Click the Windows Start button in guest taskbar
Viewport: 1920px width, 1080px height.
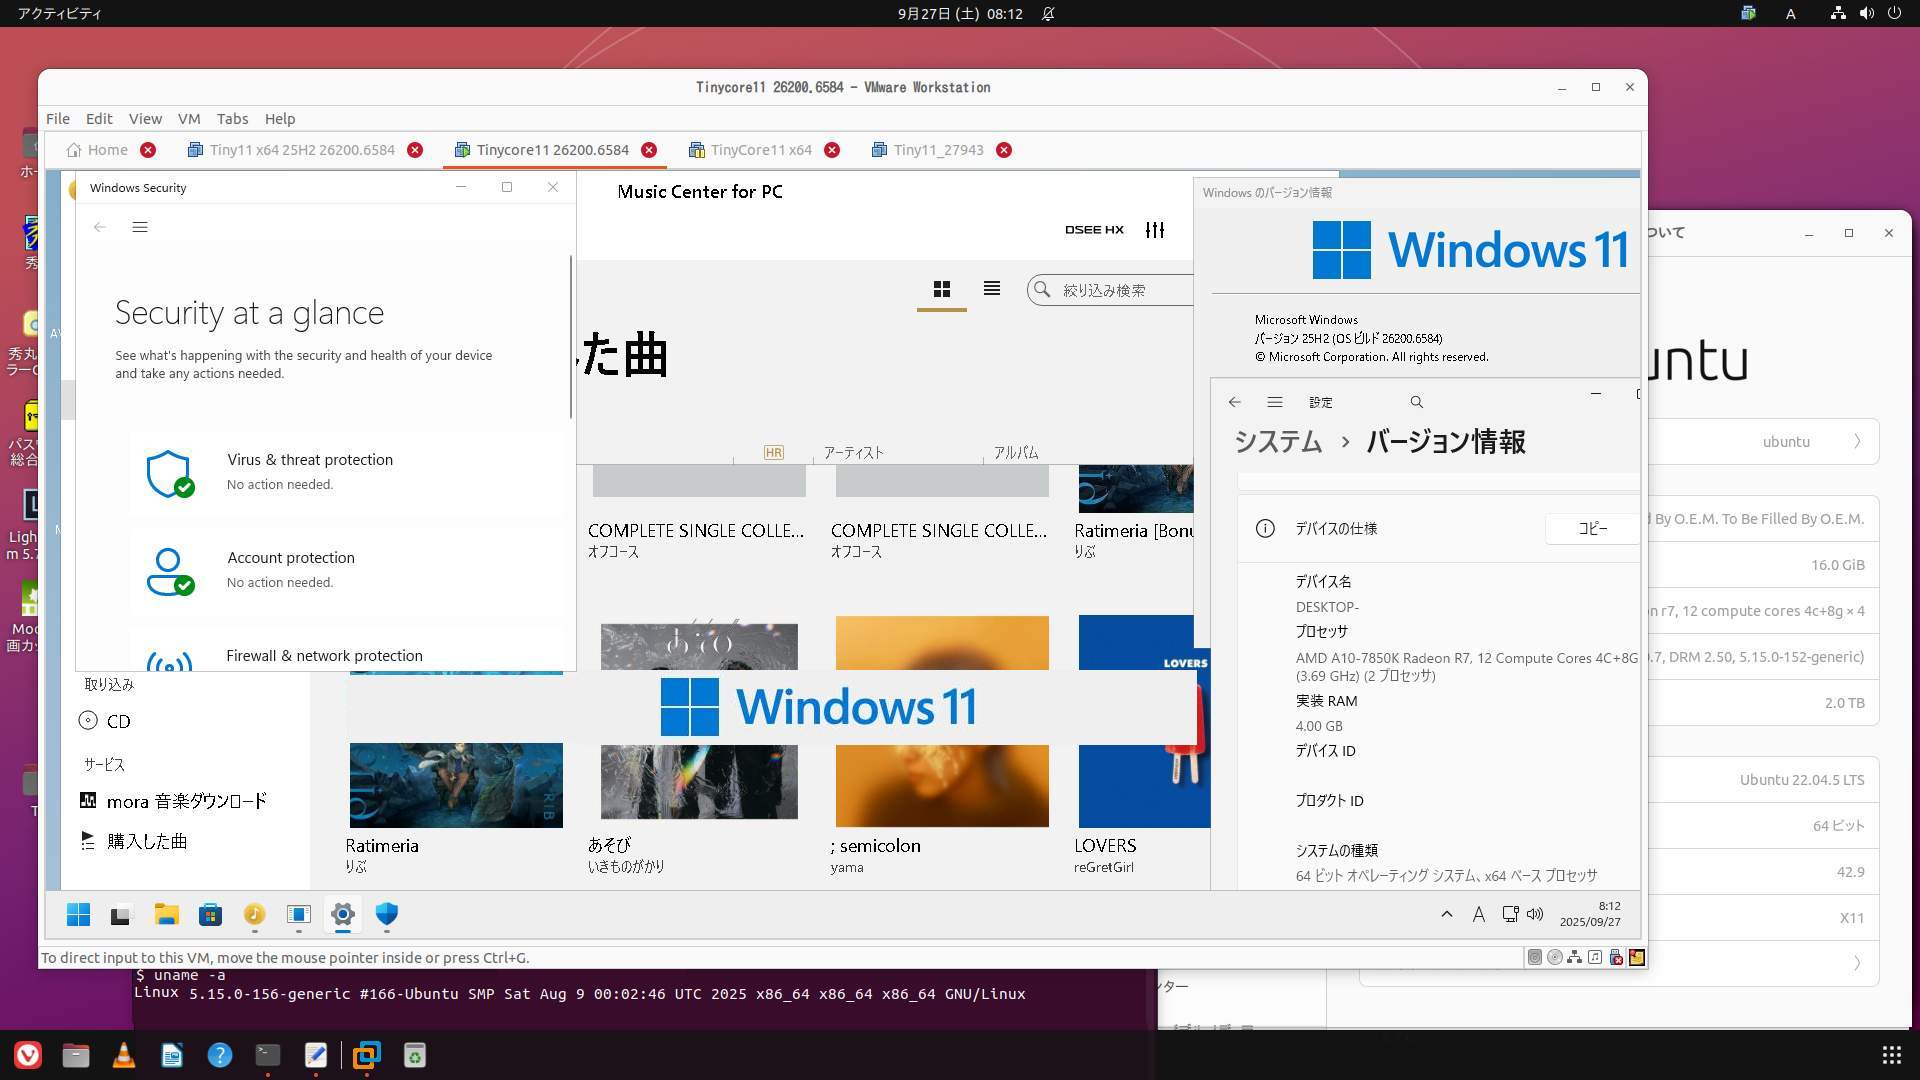(x=78, y=914)
